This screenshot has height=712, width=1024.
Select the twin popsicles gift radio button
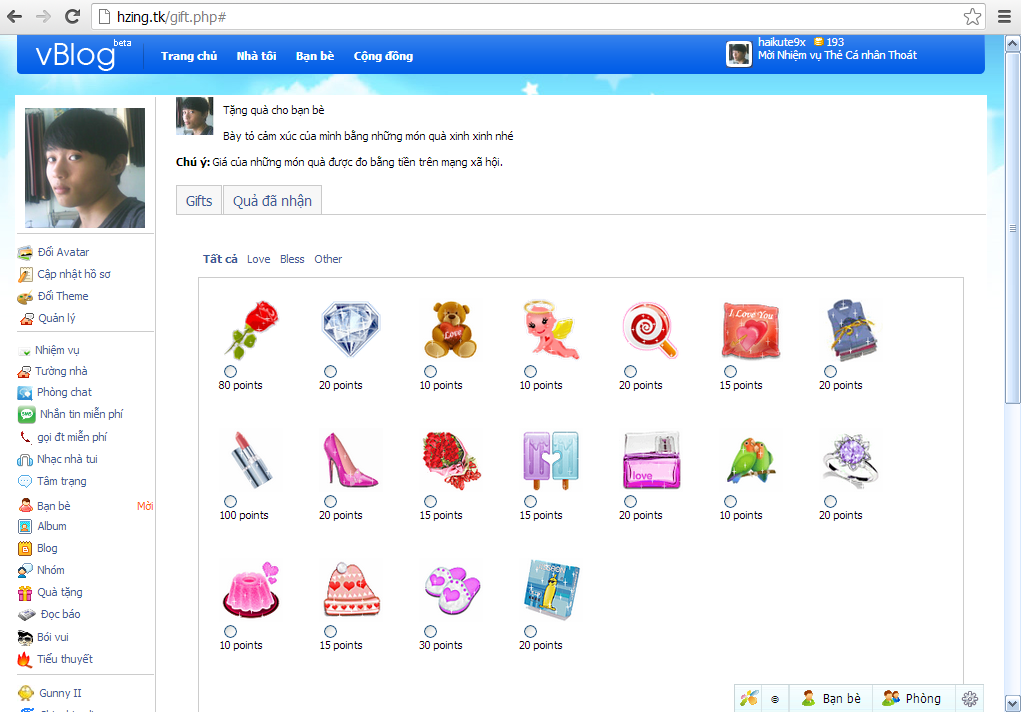coord(530,502)
